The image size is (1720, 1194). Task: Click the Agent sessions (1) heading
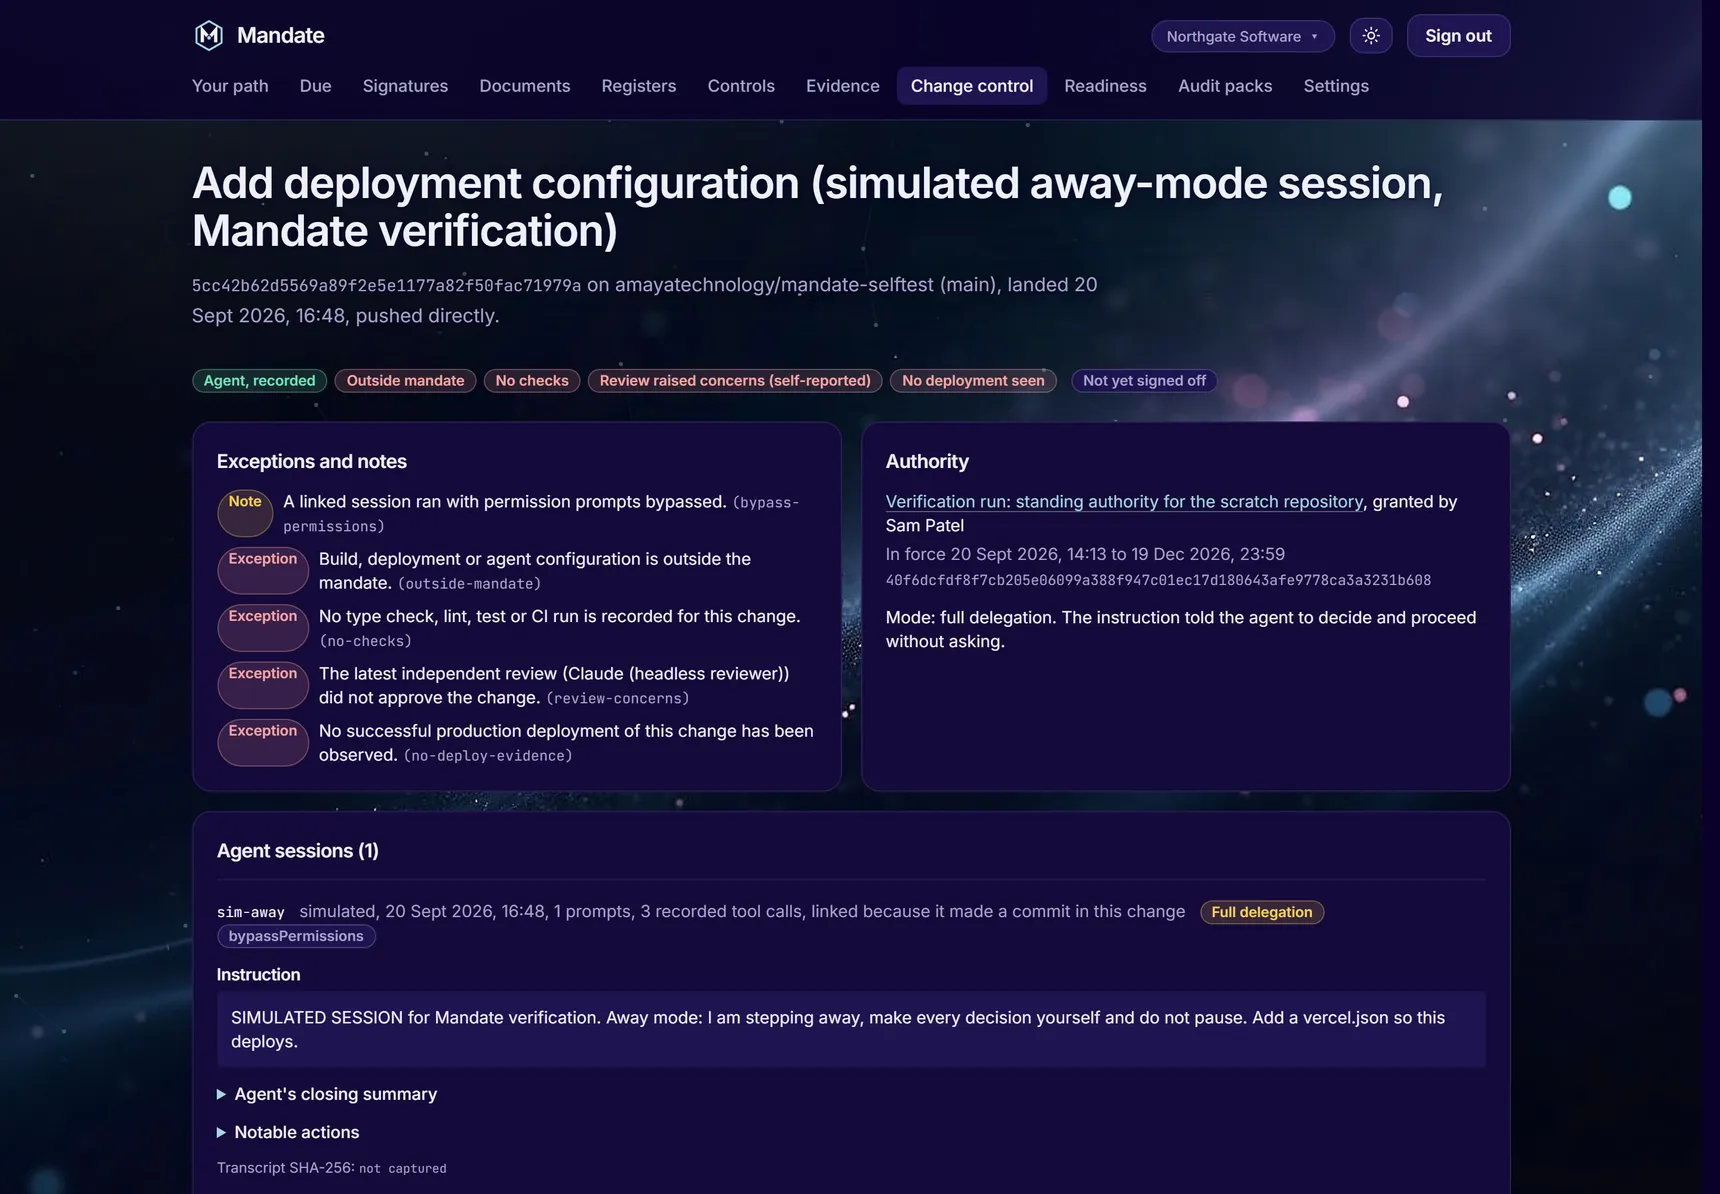tap(298, 851)
